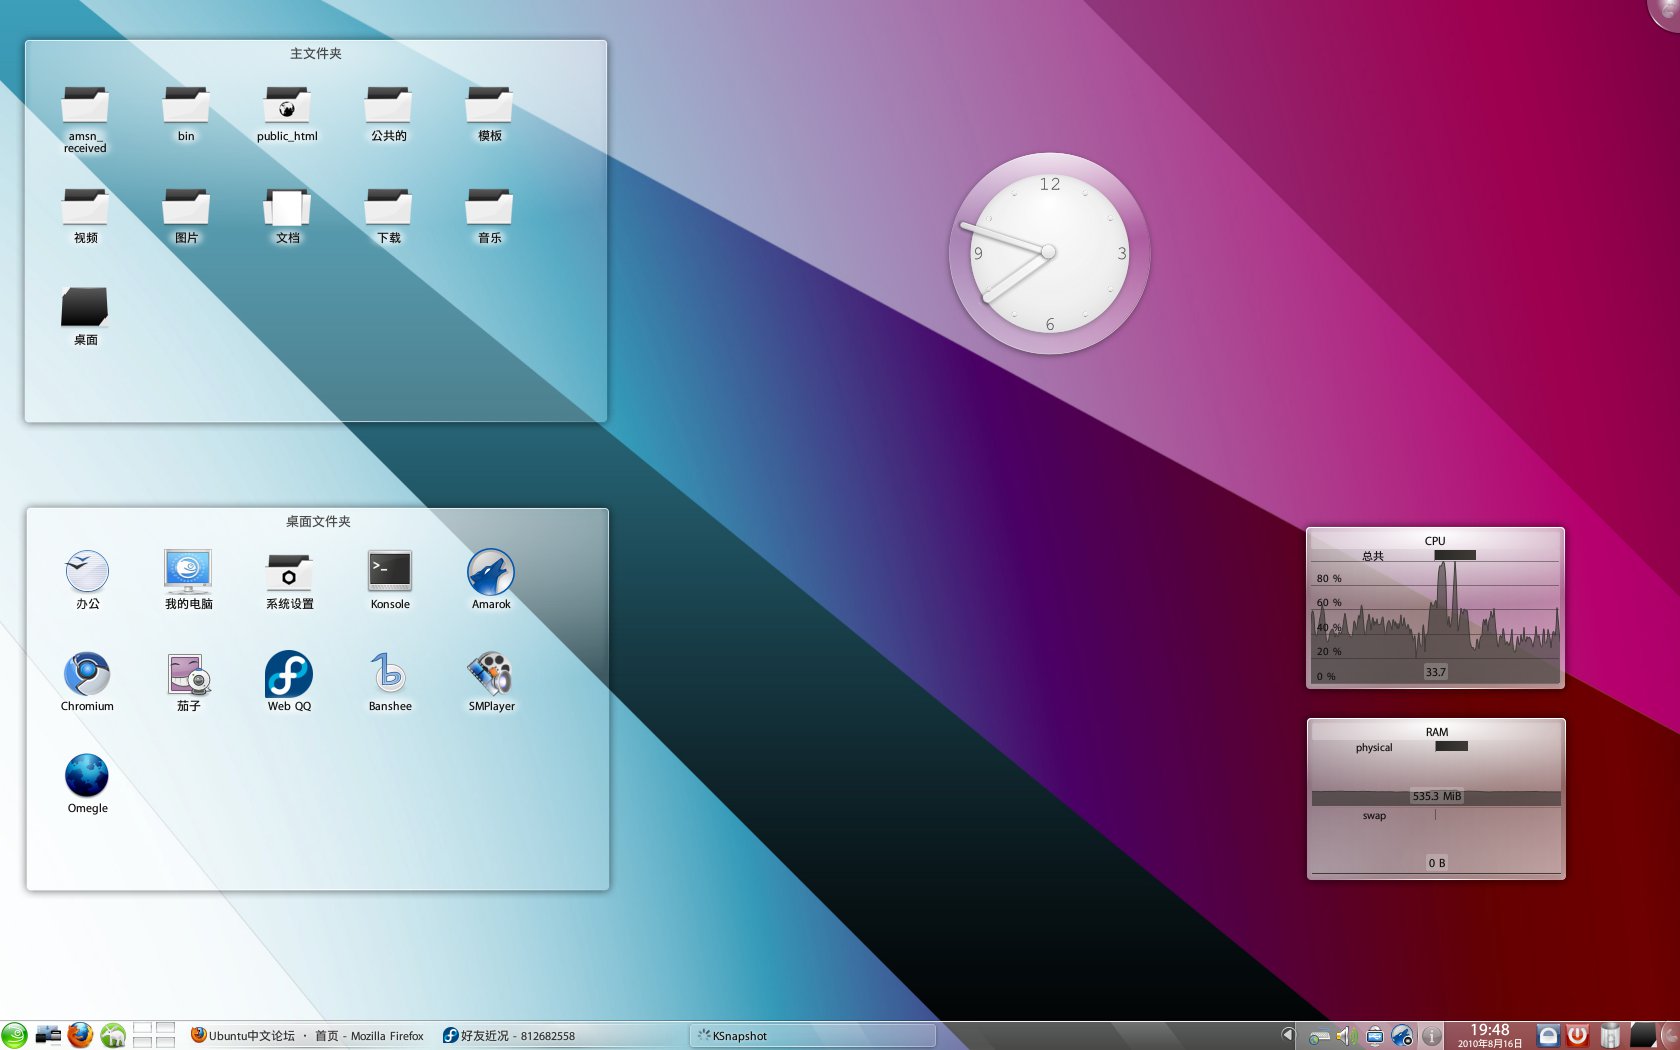Click the Amarok tray icon
Viewport: 1680px width, 1050px height.
pyautogui.click(x=1402, y=1036)
